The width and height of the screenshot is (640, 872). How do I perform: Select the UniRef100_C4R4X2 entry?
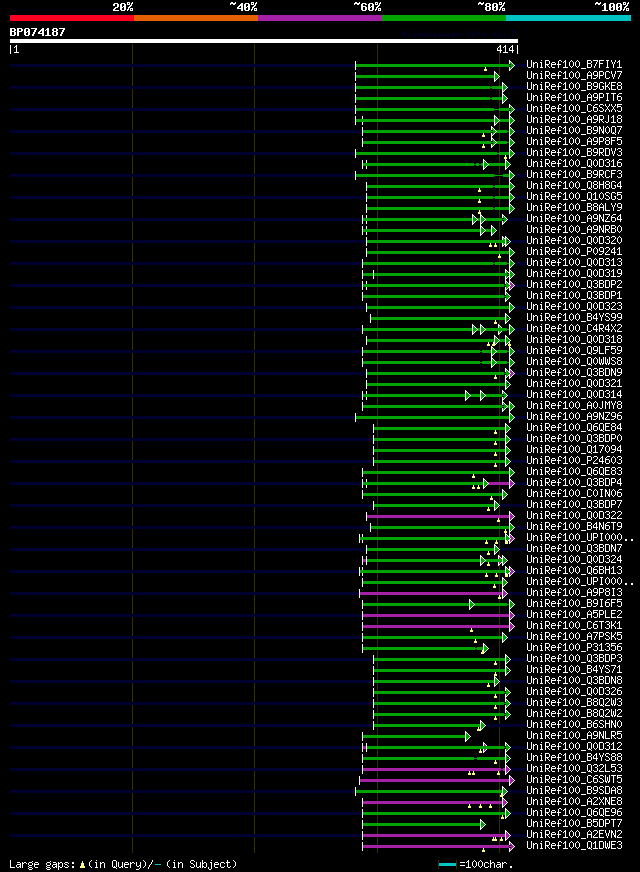pyautogui.click(x=574, y=329)
